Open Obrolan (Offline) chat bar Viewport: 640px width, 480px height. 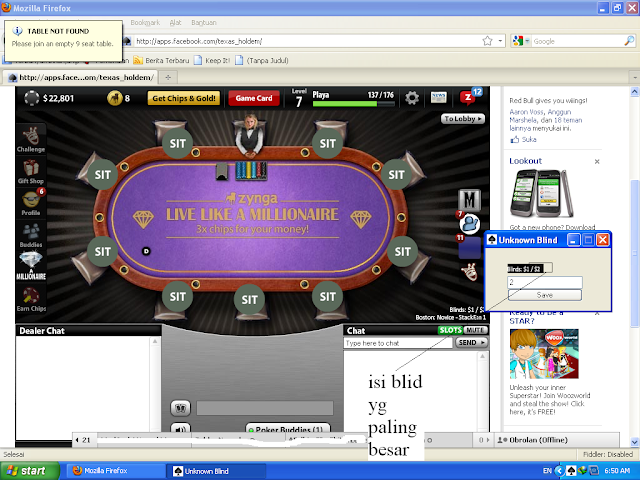(x=558, y=440)
